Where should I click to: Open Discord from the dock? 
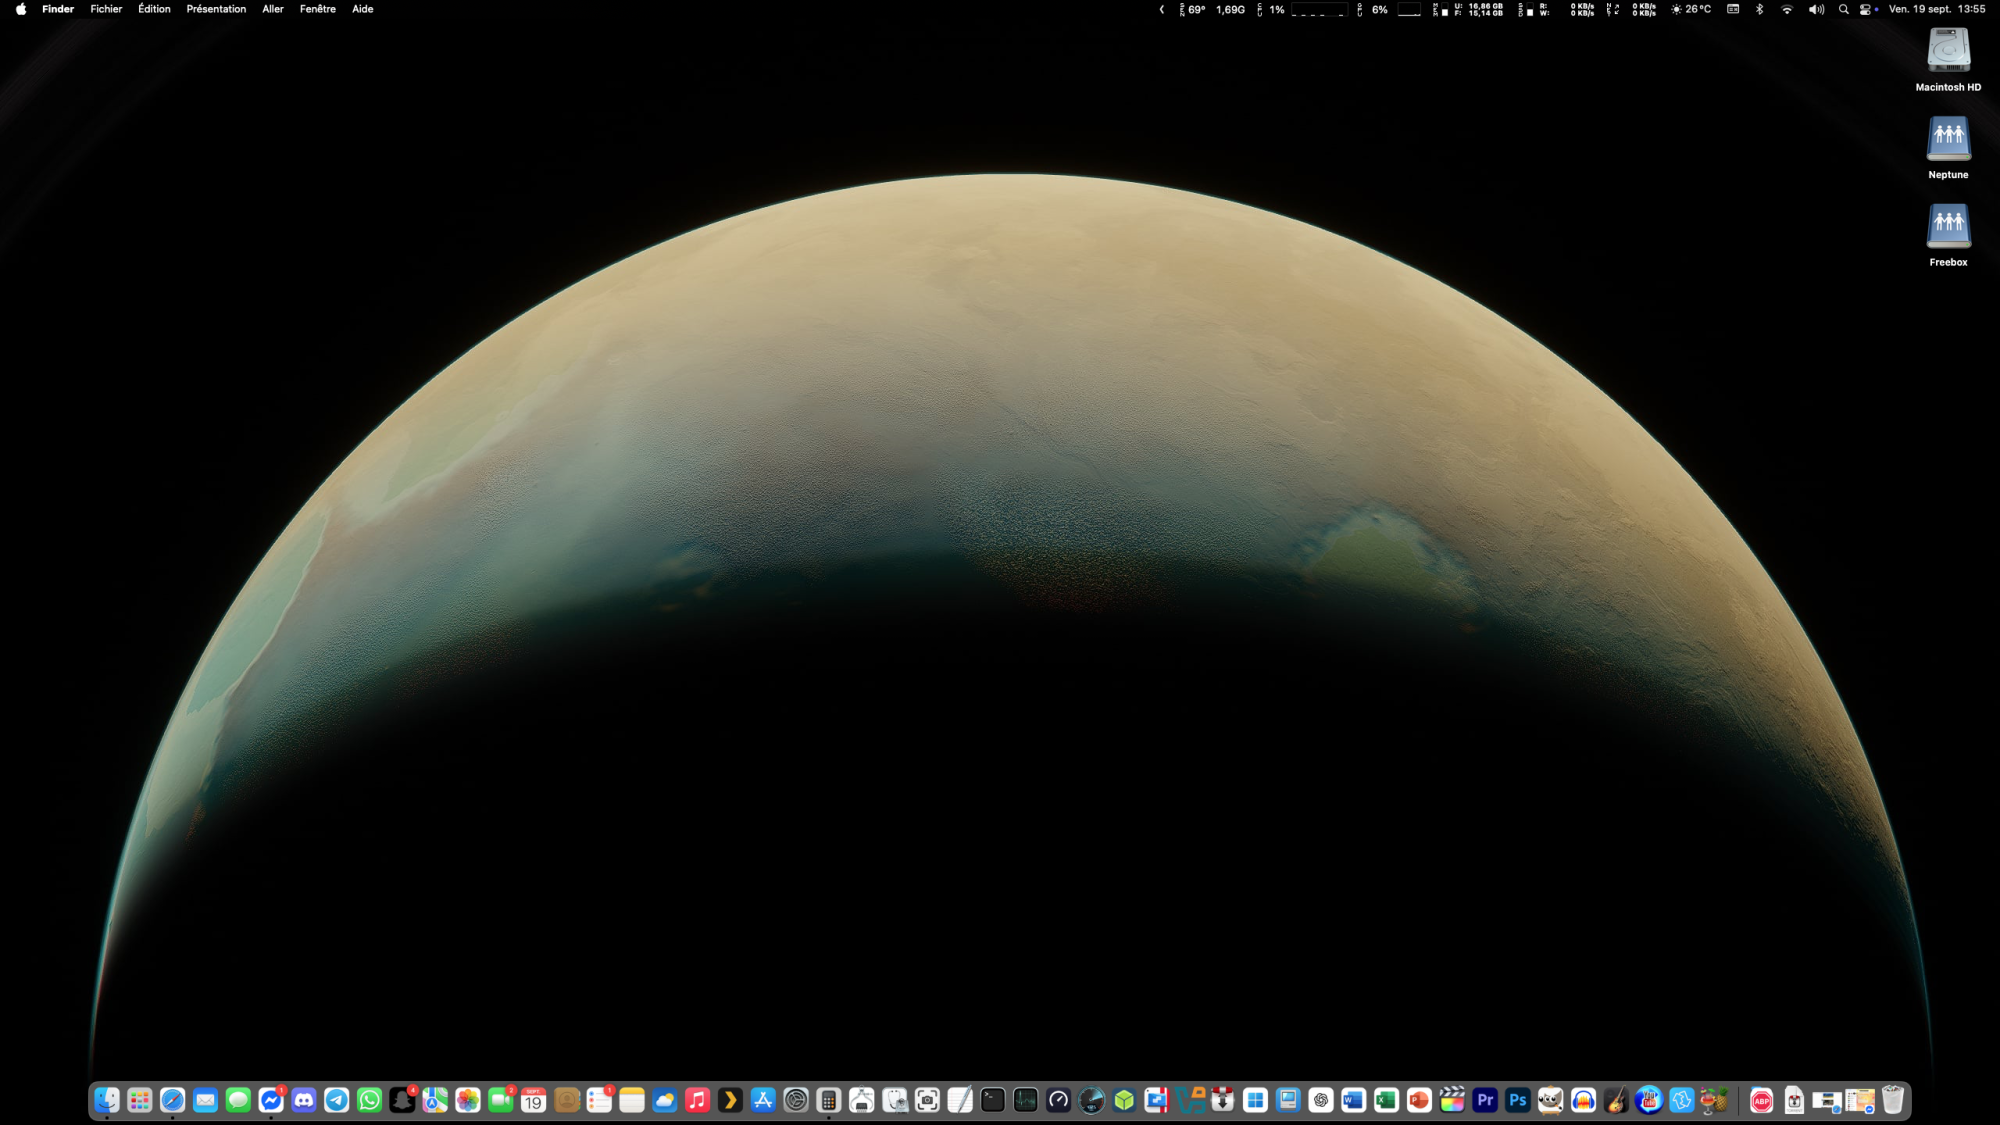[304, 1101]
